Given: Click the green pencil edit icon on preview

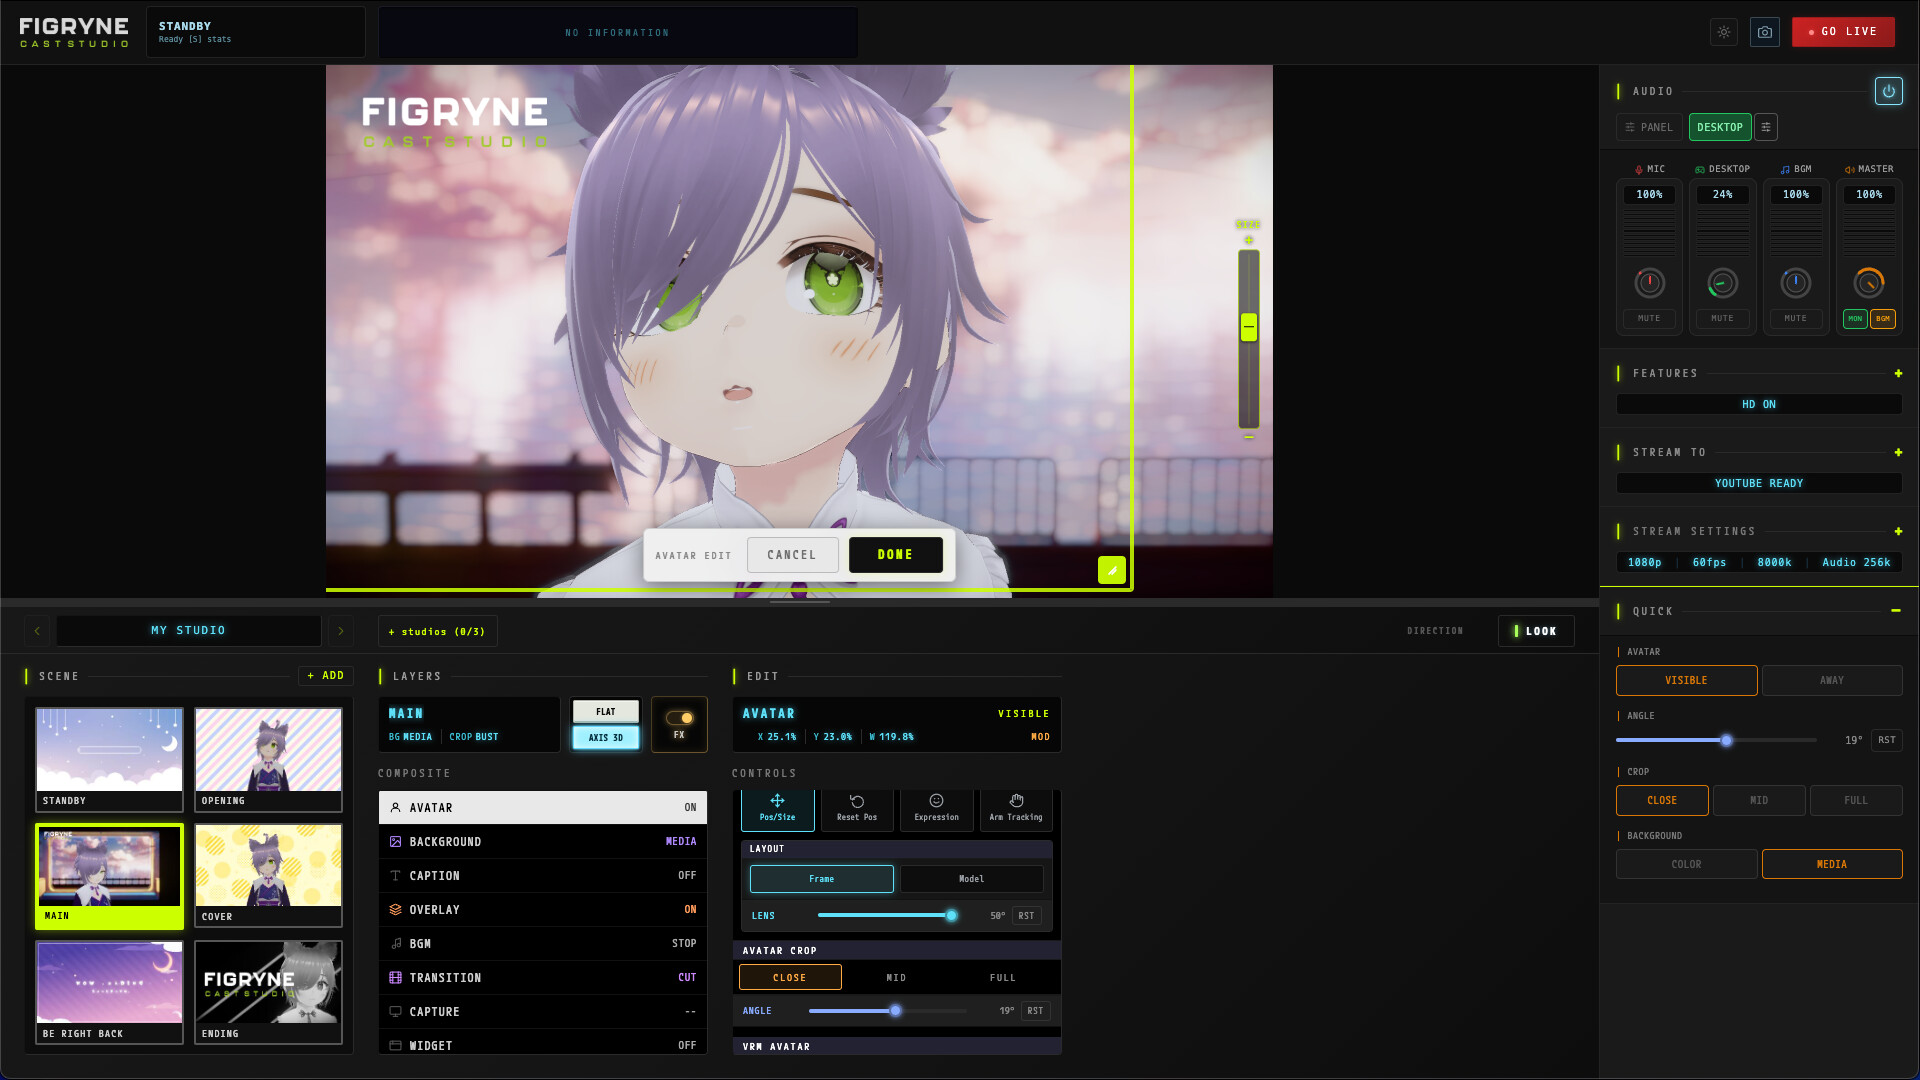Looking at the screenshot, I should 1112,570.
